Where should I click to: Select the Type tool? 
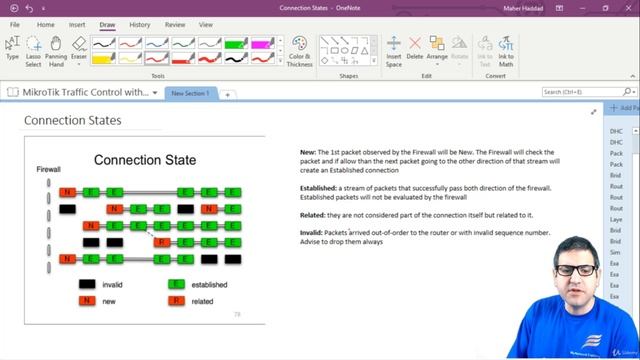point(13,48)
